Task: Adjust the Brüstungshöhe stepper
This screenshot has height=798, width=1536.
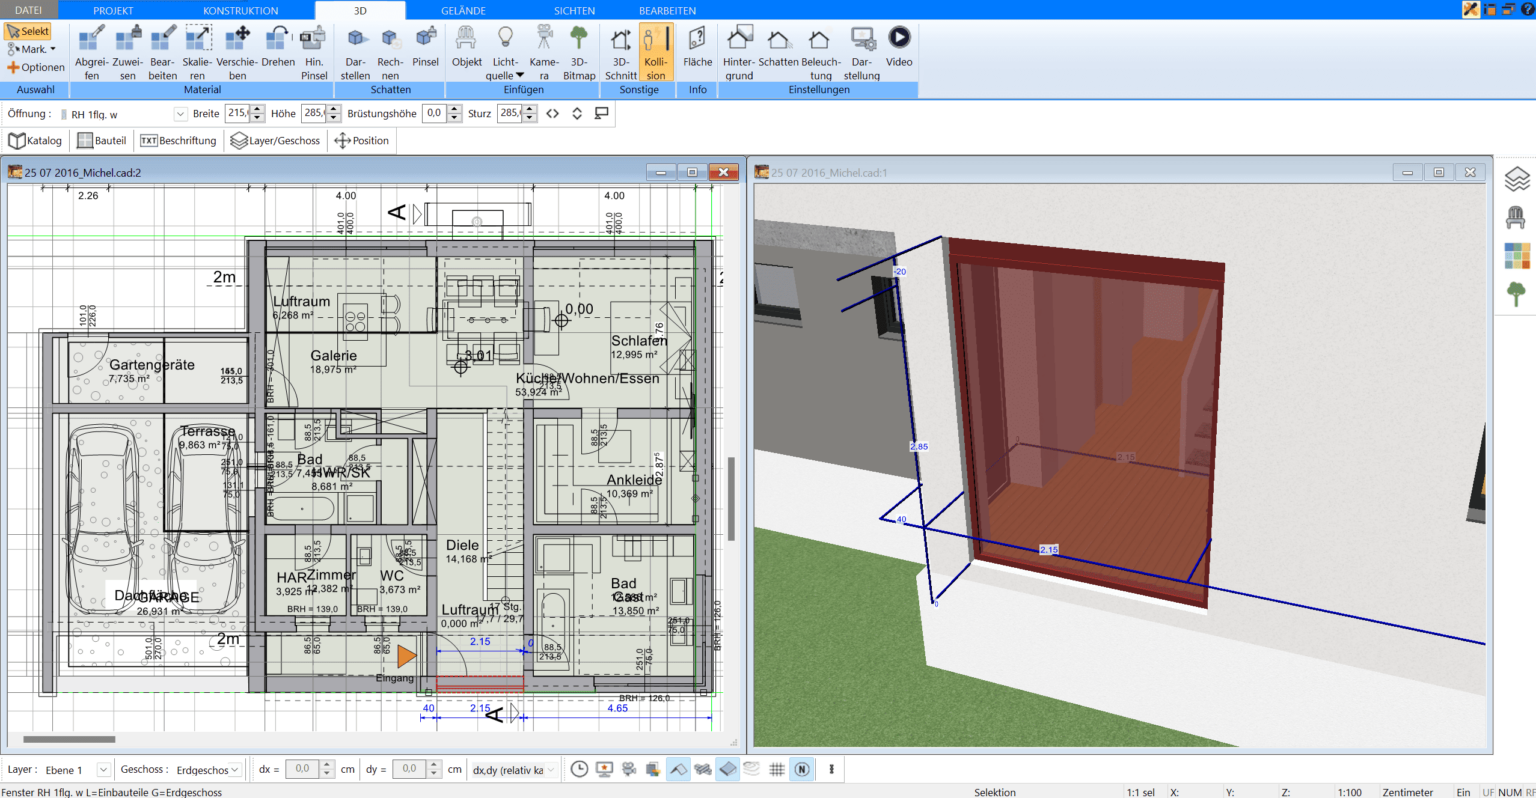Action: point(453,113)
